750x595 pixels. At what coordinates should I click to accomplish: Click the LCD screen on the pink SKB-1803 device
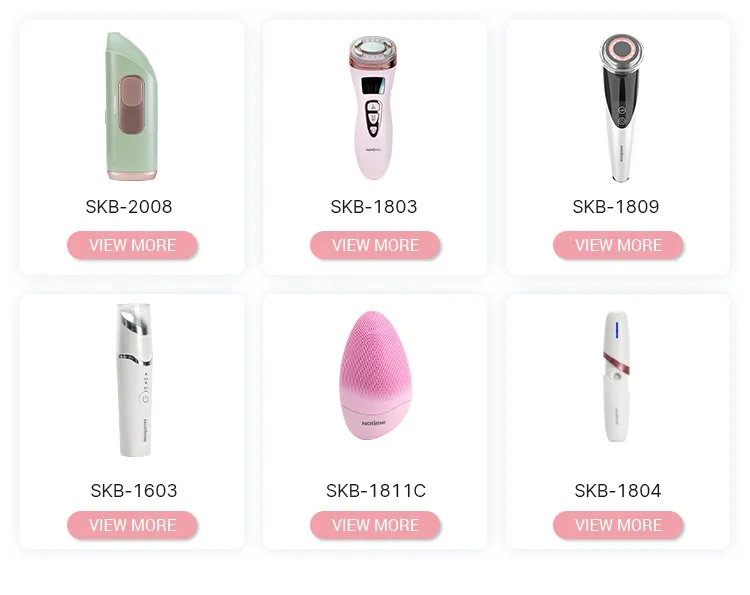[x=374, y=86]
